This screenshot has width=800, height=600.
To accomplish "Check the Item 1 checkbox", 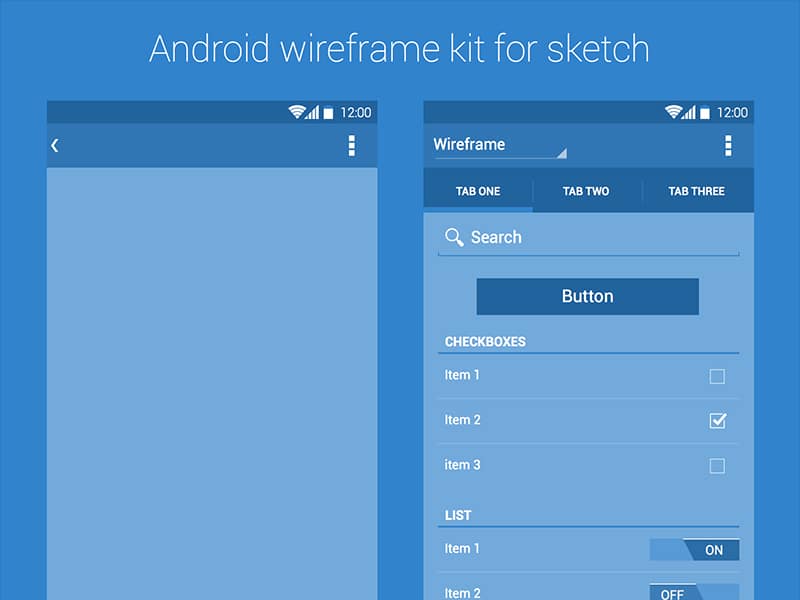I will click(x=717, y=376).
